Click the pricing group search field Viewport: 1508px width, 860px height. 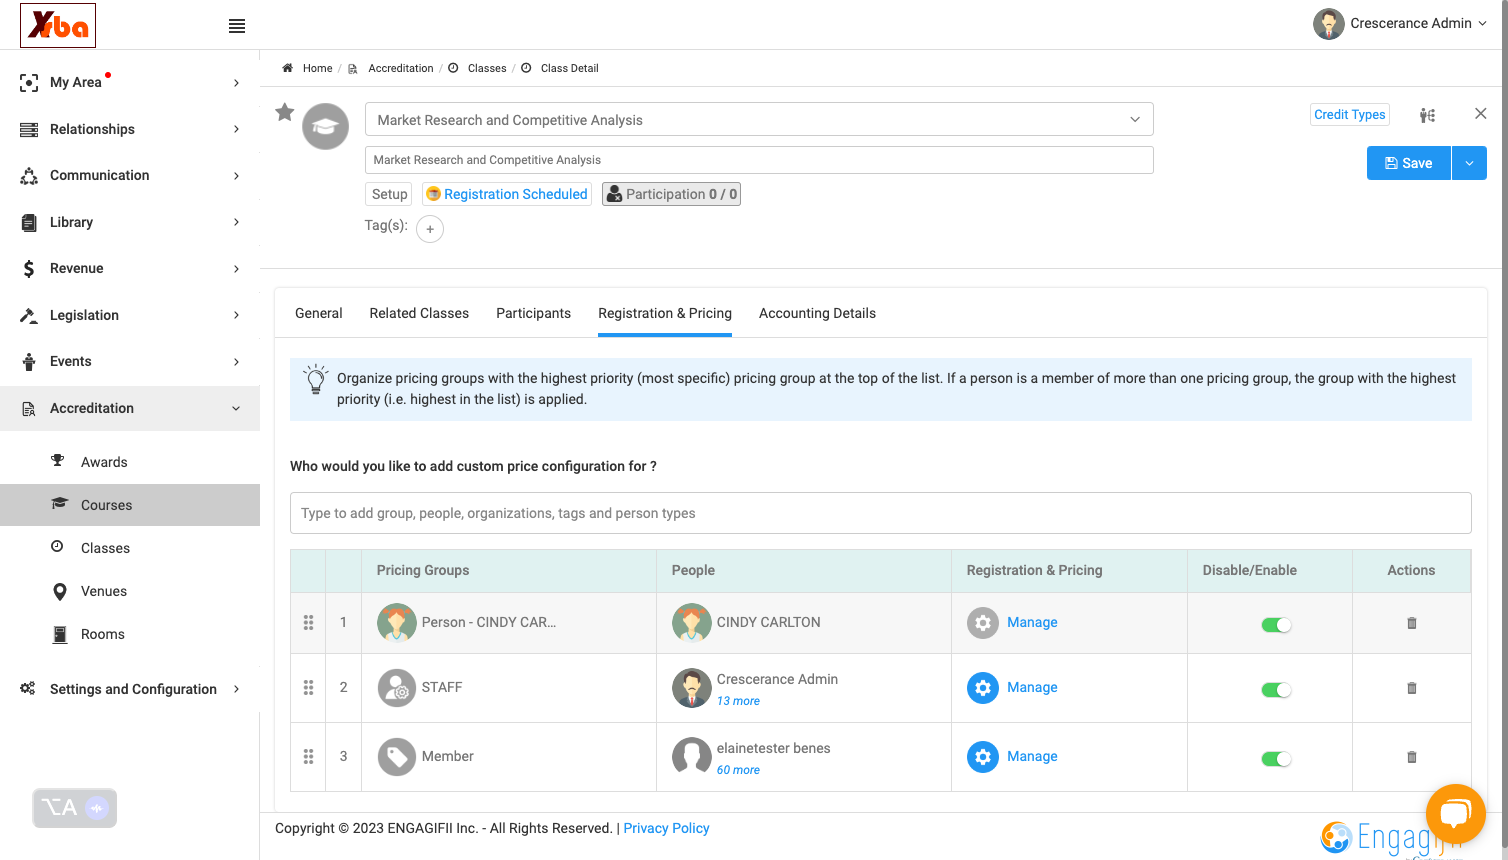tap(880, 513)
